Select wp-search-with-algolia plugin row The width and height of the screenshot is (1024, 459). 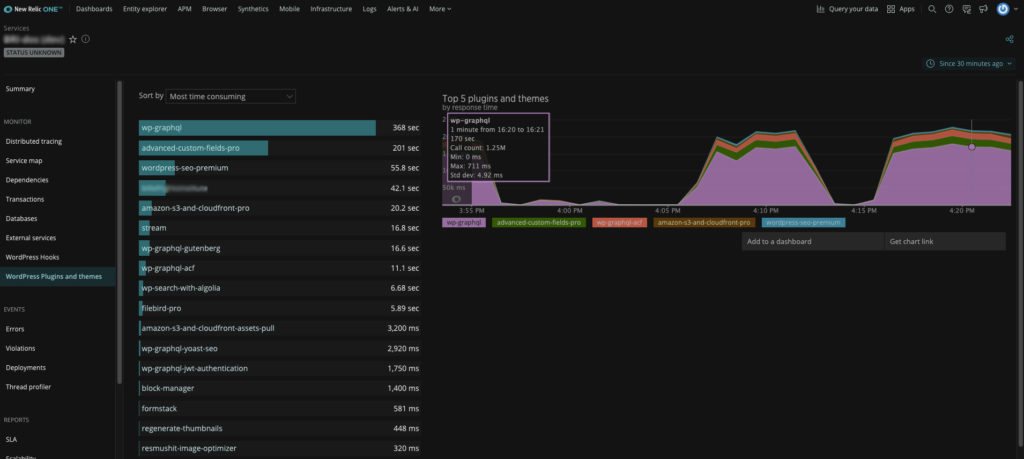280,288
